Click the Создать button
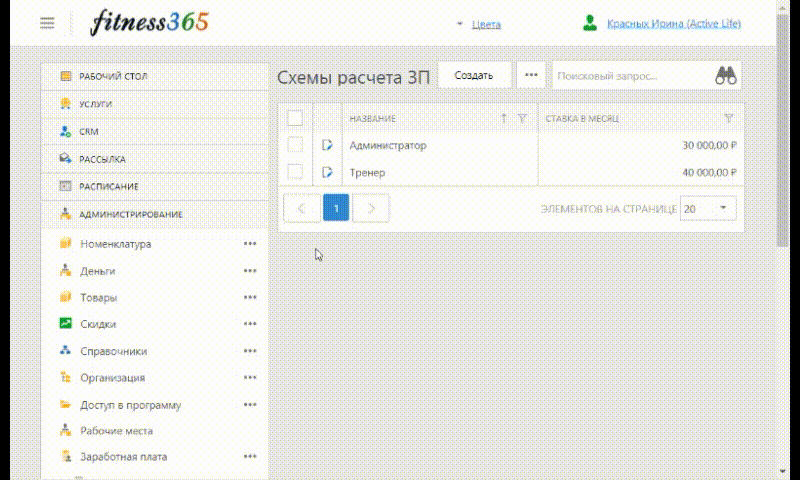This screenshot has width=800, height=480. pyautogui.click(x=474, y=75)
